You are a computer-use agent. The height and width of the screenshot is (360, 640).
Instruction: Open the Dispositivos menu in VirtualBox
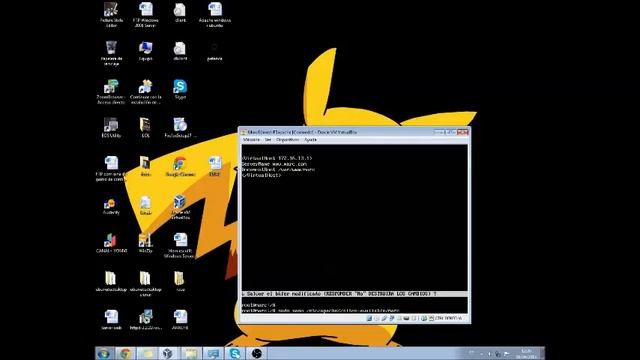(x=287, y=140)
